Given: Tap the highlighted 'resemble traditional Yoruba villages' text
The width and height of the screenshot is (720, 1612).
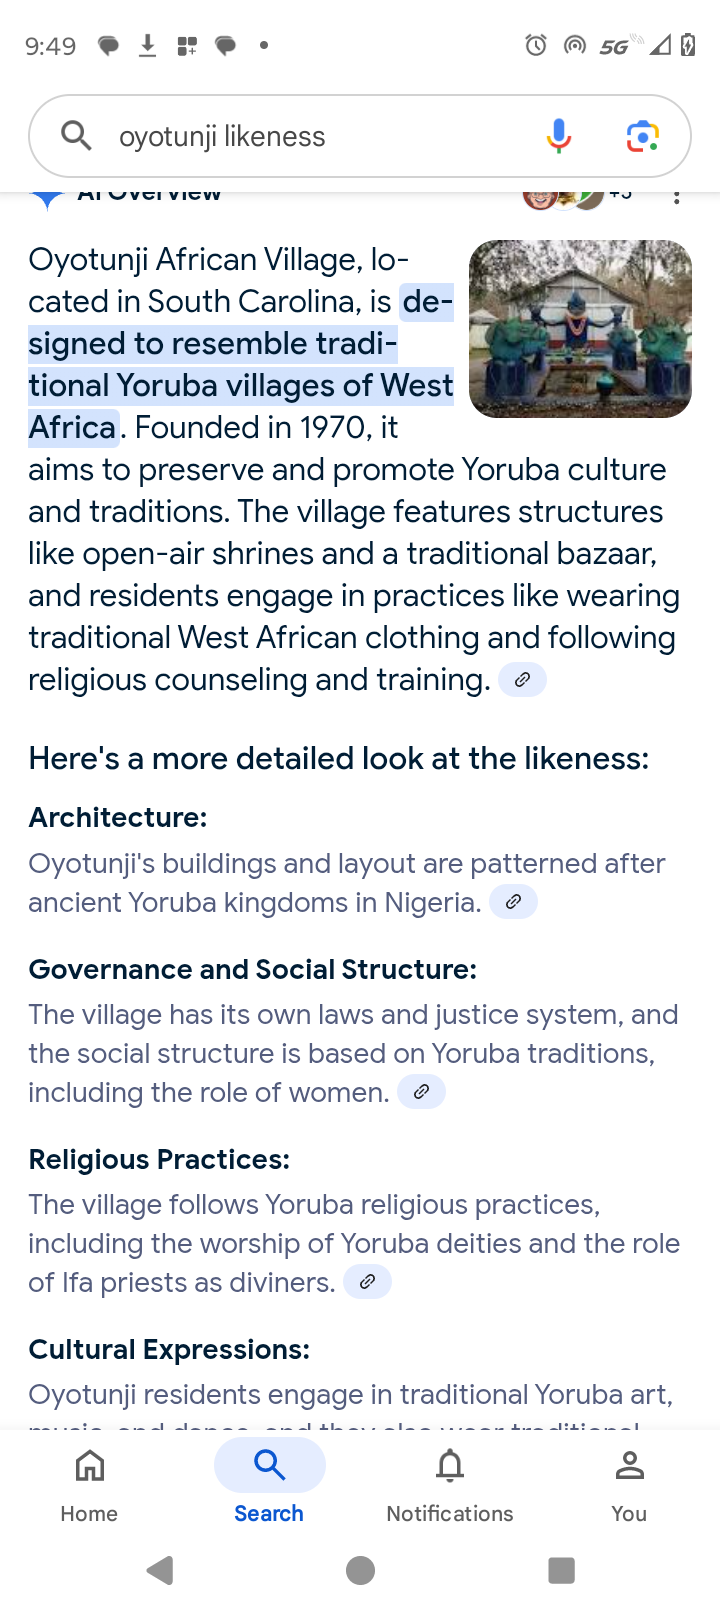Looking at the screenshot, I should pyautogui.click(x=240, y=365).
